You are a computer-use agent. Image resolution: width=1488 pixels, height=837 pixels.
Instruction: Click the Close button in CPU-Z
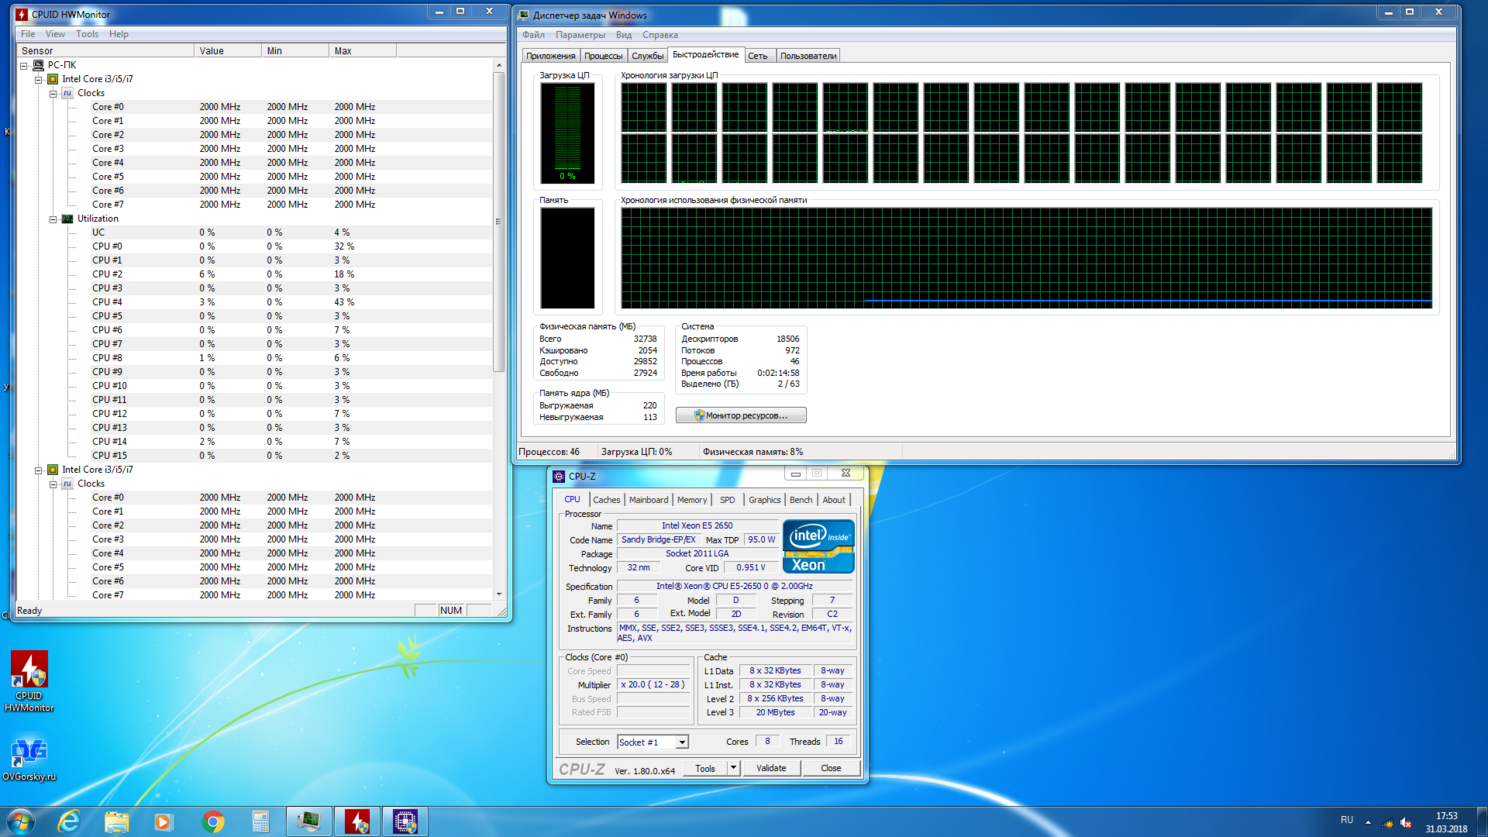click(x=830, y=768)
